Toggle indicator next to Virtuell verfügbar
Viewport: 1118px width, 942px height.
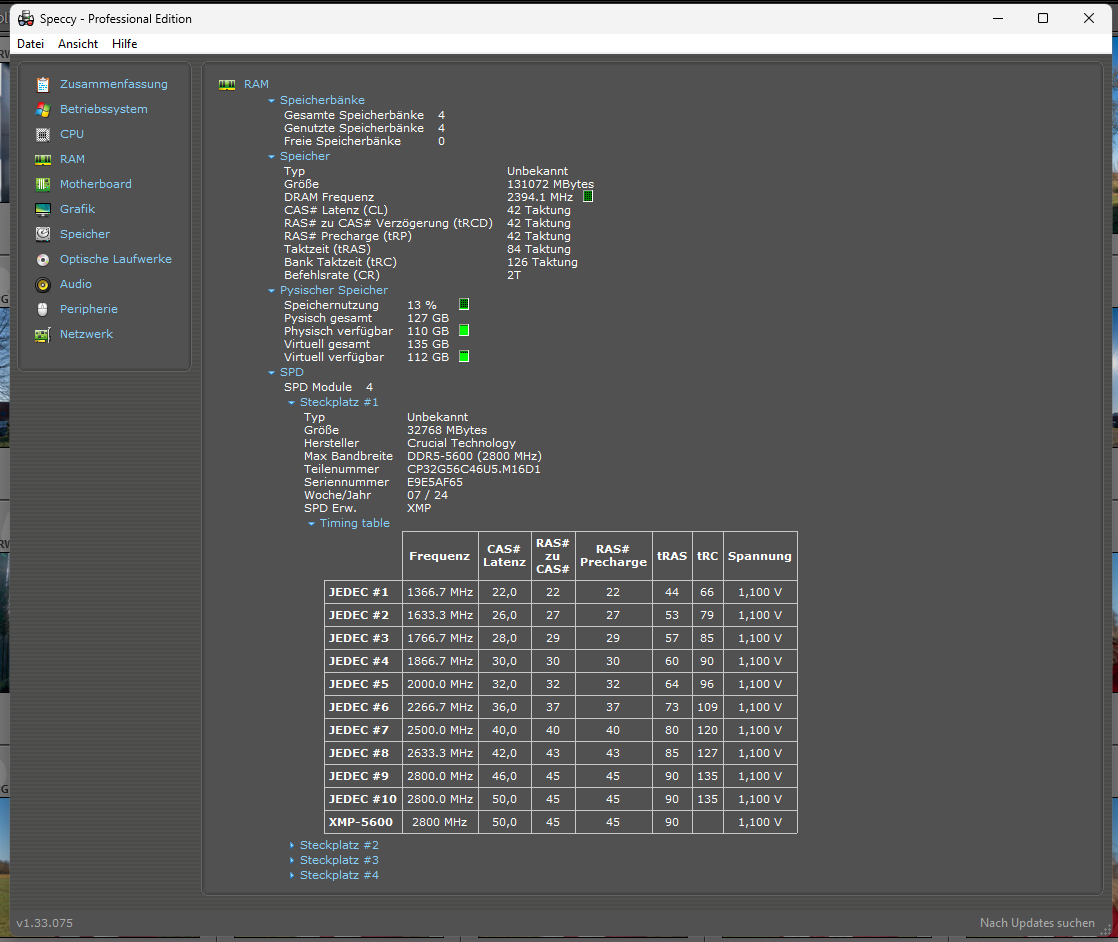click(x=464, y=356)
